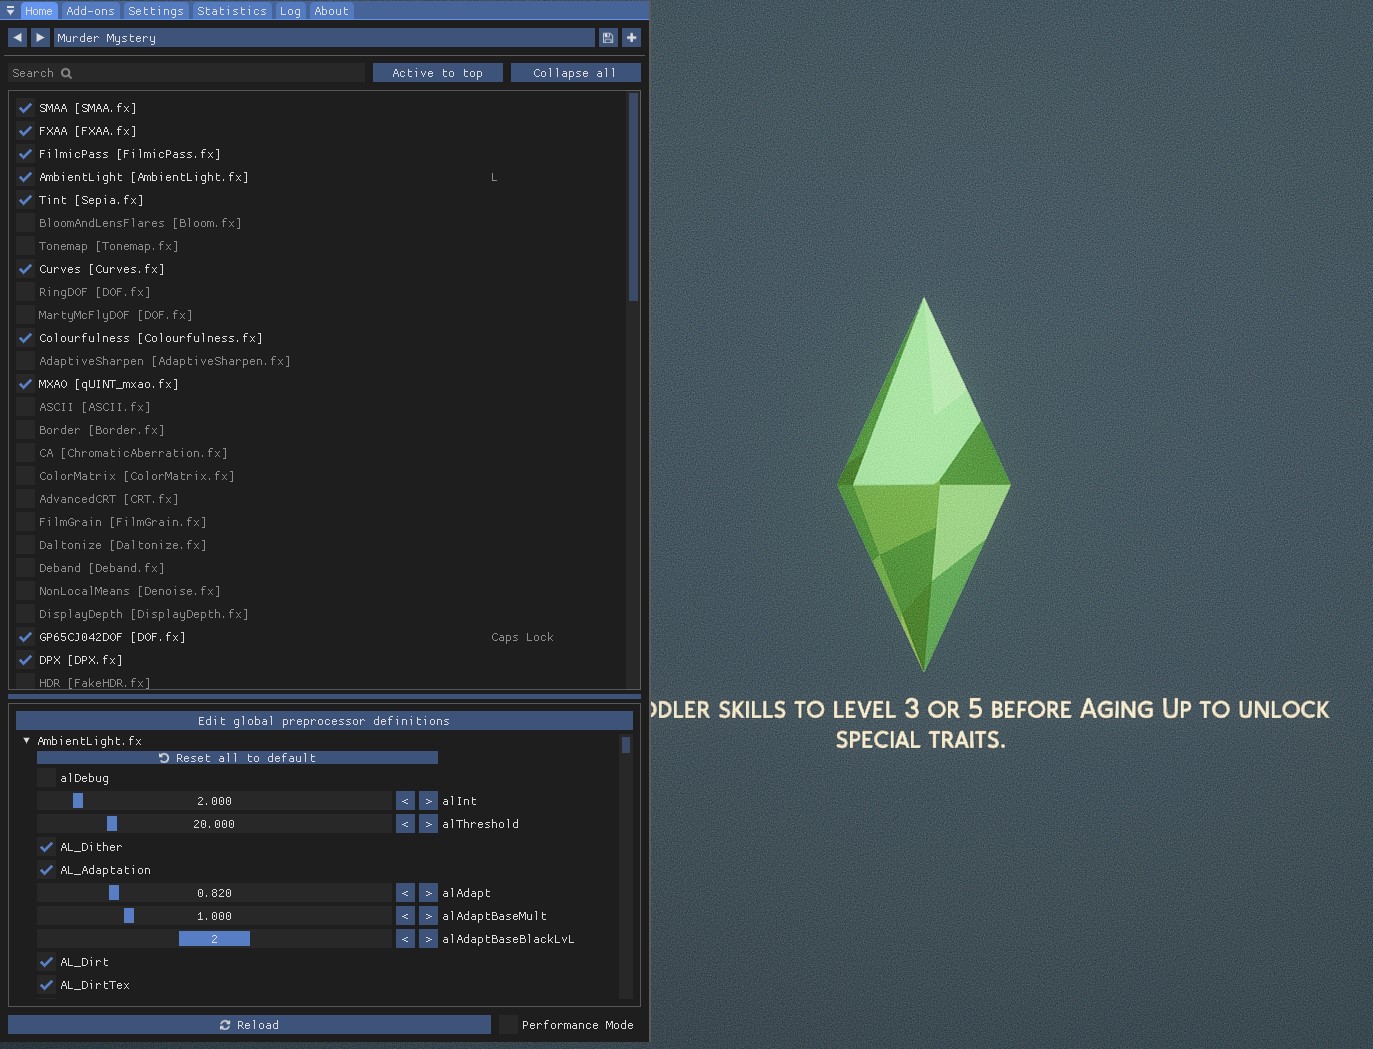Image resolution: width=1373 pixels, height=1049 pixels.
Task: Toggle the alDebug checkbox
Action: 46,778
